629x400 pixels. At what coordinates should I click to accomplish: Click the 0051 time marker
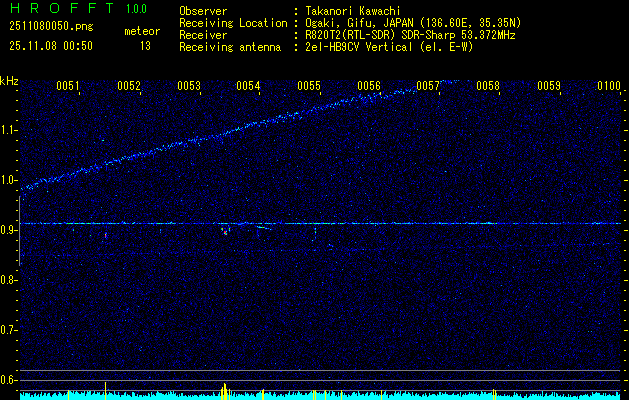68,86
